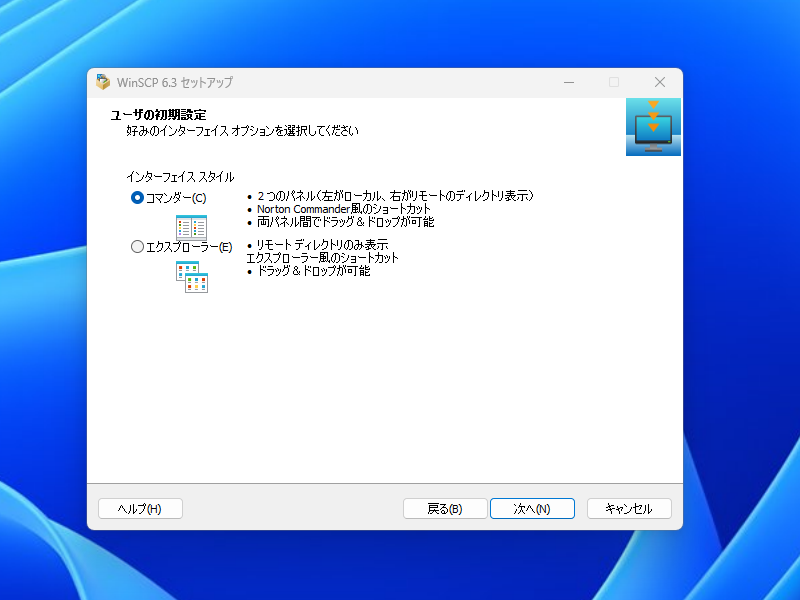Minimize the WinSCP setup window

click(569, 82)
